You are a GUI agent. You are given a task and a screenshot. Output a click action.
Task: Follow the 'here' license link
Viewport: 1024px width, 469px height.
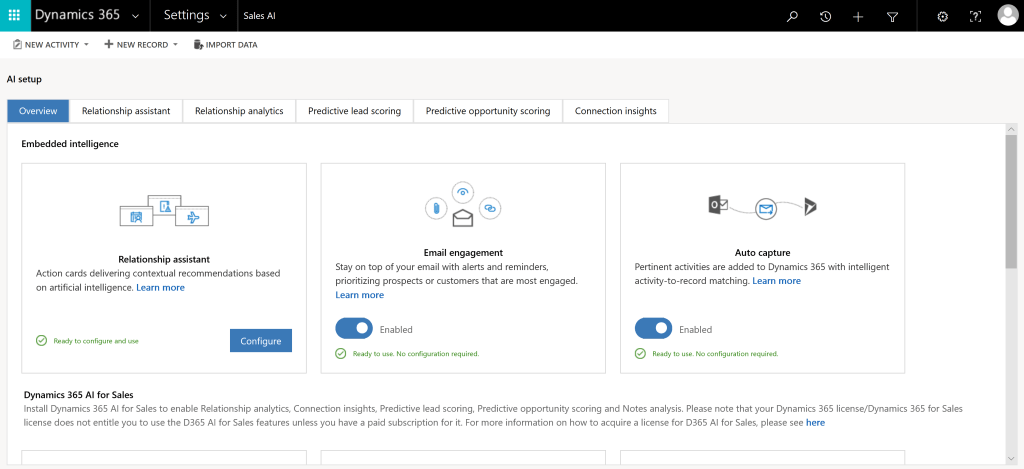click(815, 423)
